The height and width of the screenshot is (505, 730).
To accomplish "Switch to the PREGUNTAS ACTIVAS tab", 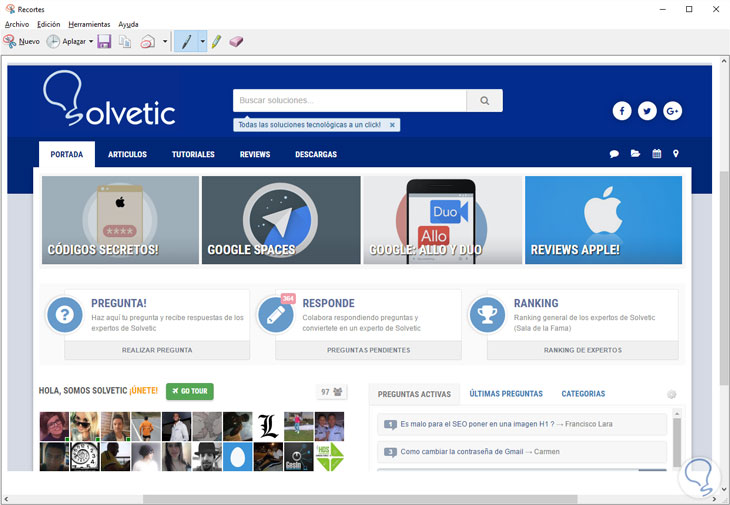I will pos(414,394).
